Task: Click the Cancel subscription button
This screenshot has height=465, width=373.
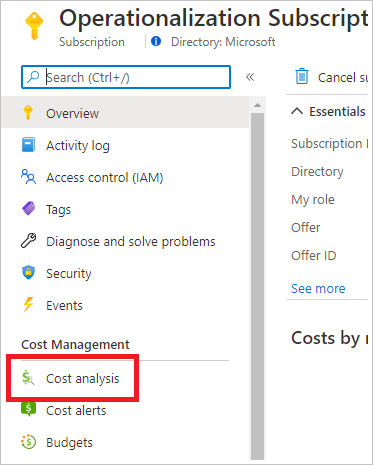Action: (x=331, y=77)
